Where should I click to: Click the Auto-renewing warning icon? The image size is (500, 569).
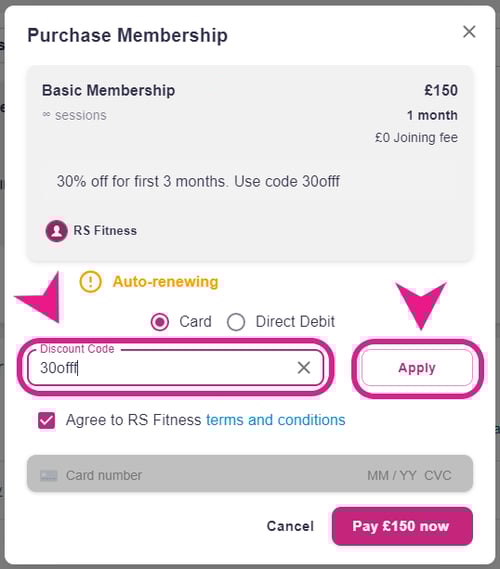coord(90,282)
